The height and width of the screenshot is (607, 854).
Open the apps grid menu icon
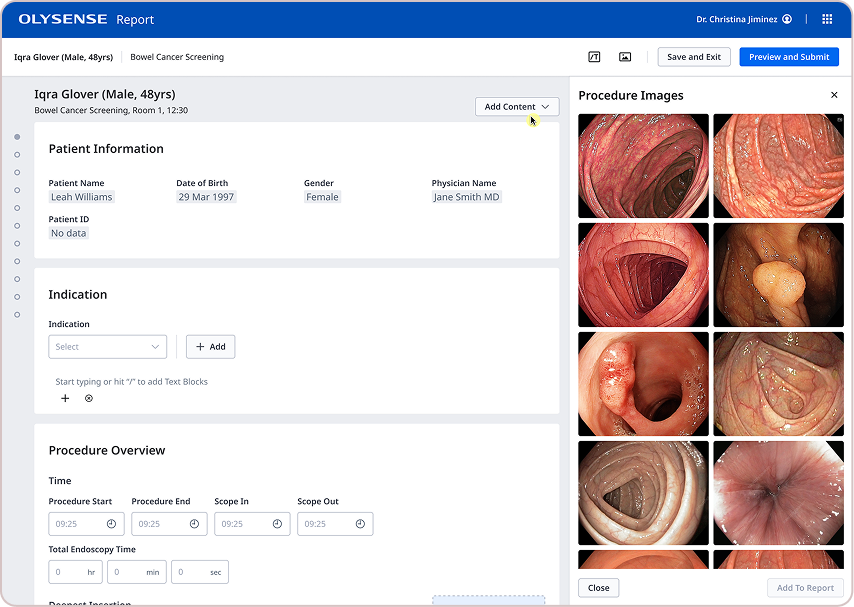point(827,19)
